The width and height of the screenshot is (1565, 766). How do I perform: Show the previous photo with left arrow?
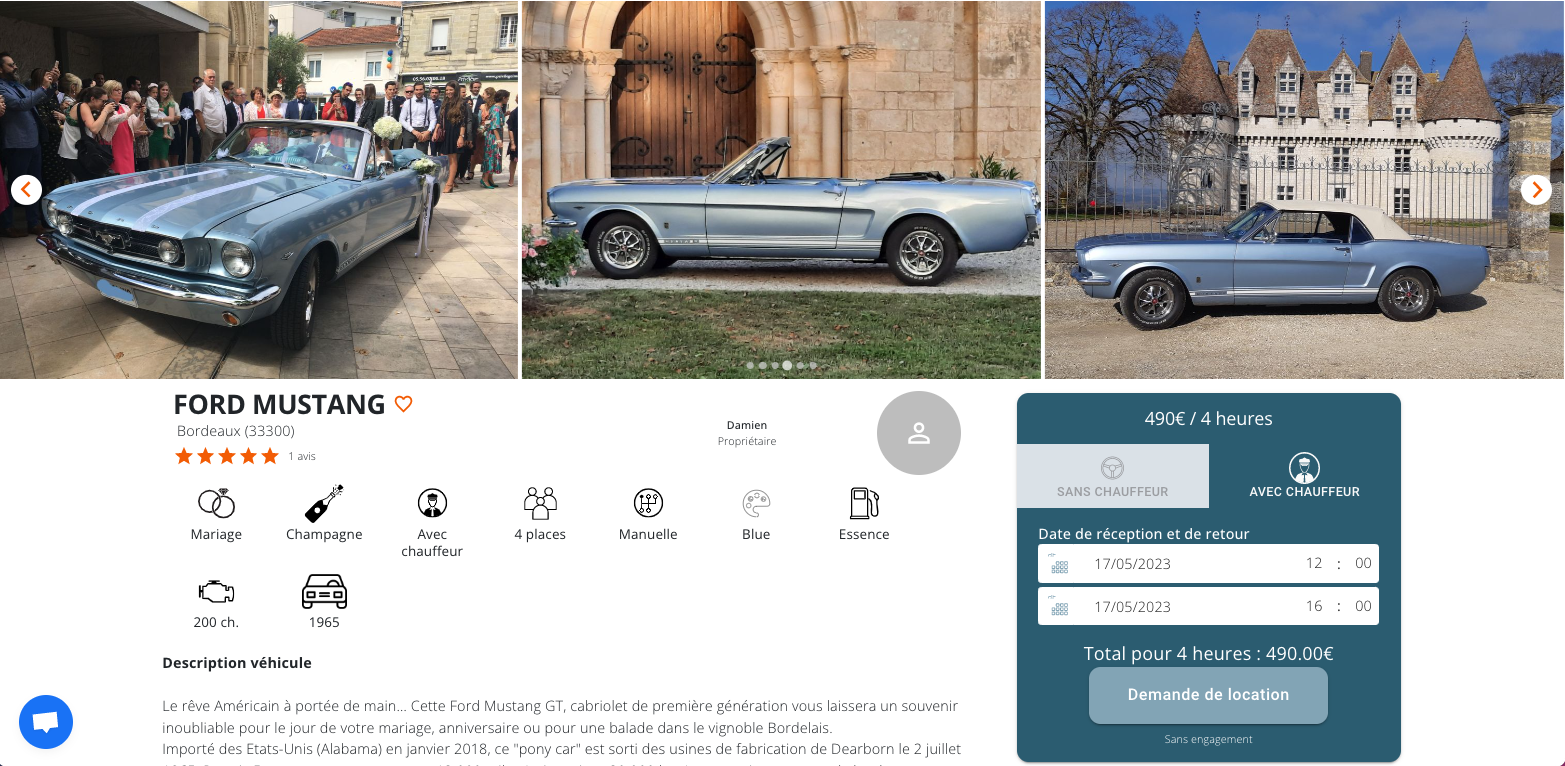click(x=26, y=189)
